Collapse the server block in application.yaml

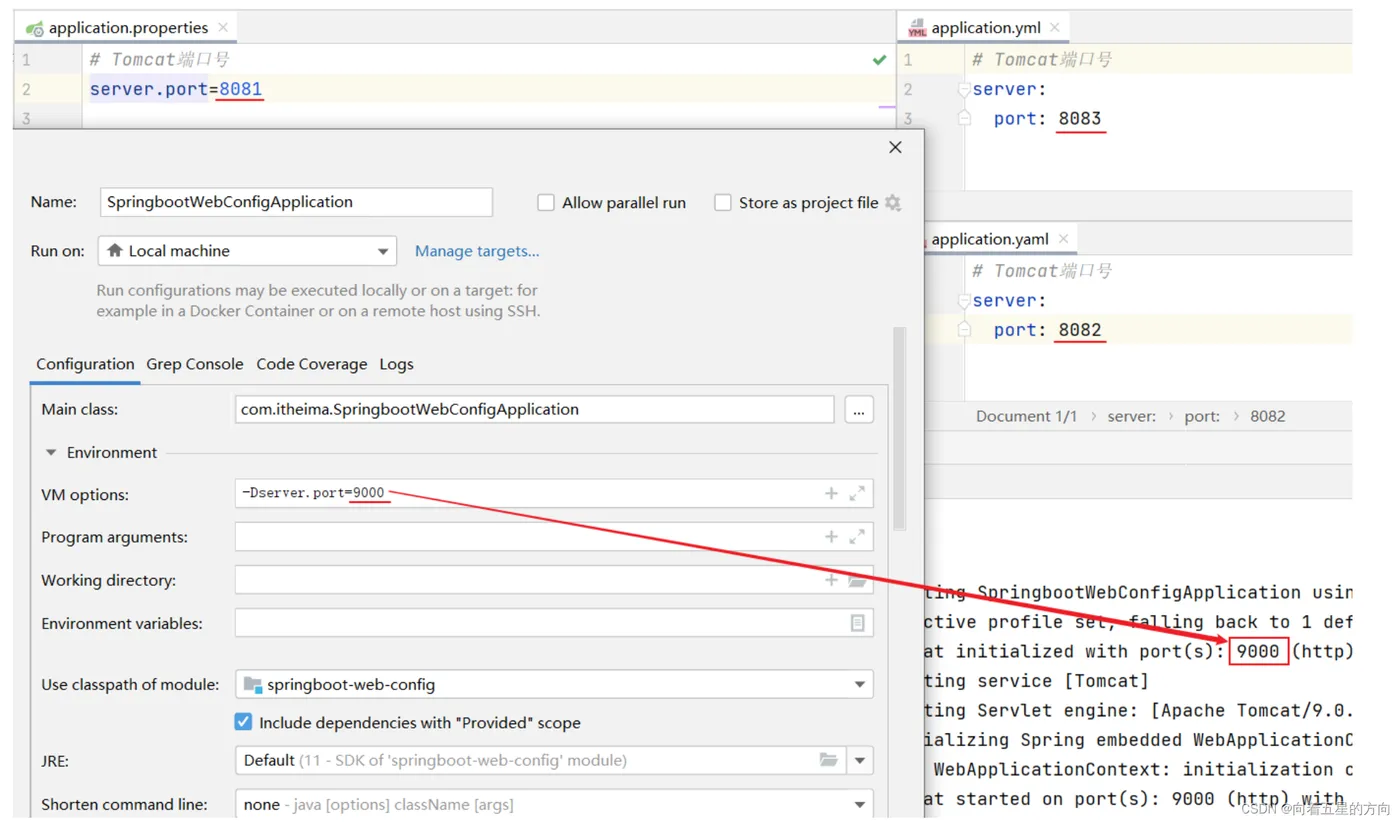964,300
